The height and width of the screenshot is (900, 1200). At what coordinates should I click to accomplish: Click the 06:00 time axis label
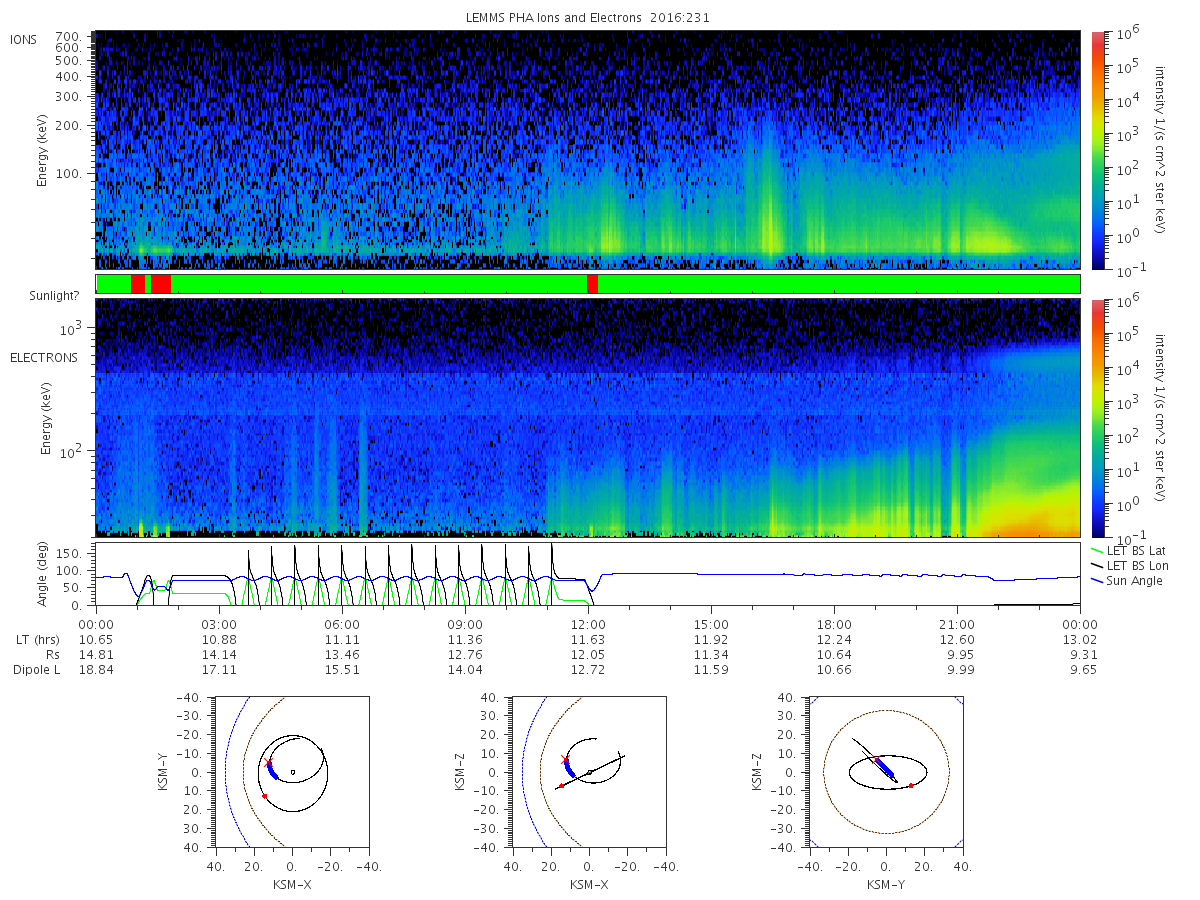(x=343, y=623)
